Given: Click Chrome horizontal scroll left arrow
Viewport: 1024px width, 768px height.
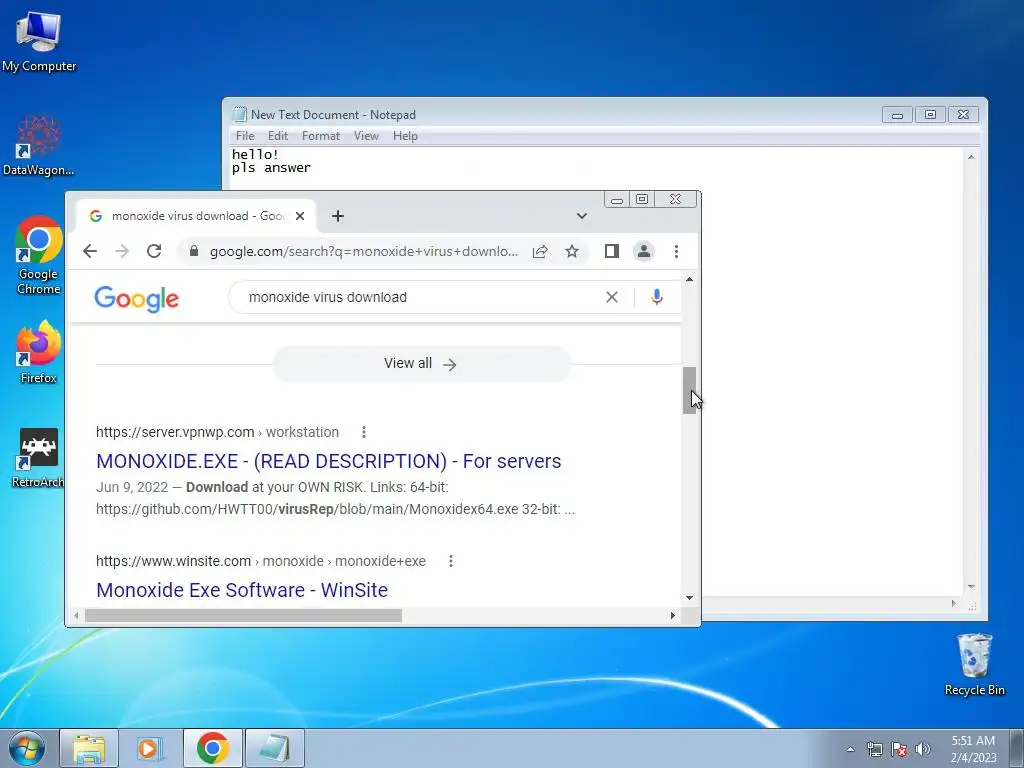Looking at the screenshot, I should pyautogui.click(x=76, y=615).
